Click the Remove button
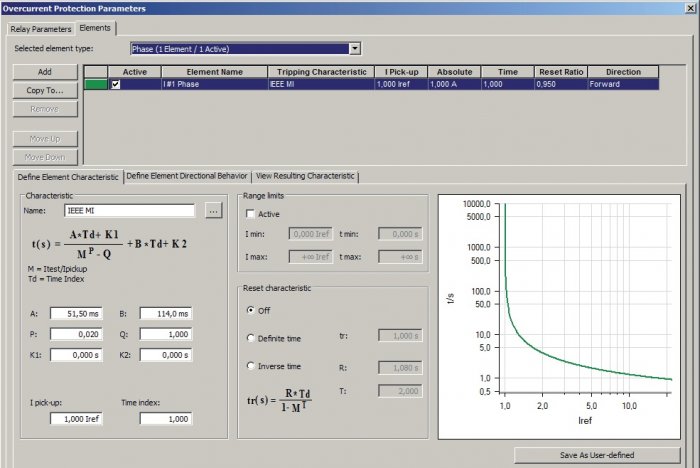This screenshot has height=468, width=700. [x=45, y=109]
